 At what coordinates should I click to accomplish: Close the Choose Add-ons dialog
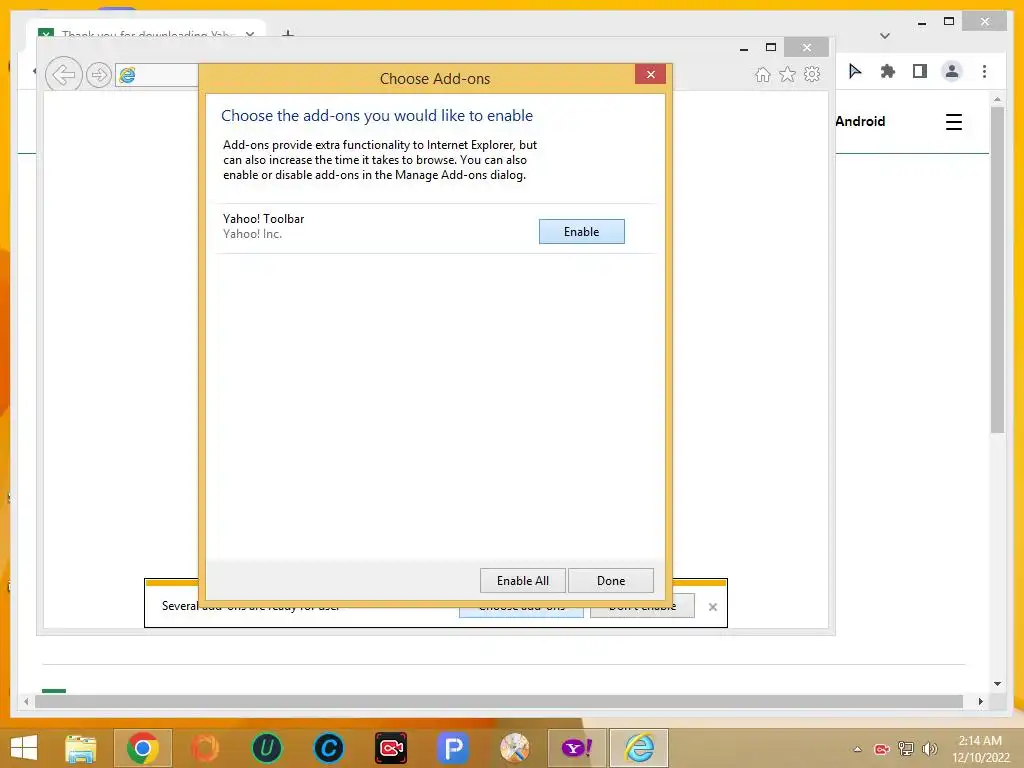pyautogui.click(x=650, y=74)
